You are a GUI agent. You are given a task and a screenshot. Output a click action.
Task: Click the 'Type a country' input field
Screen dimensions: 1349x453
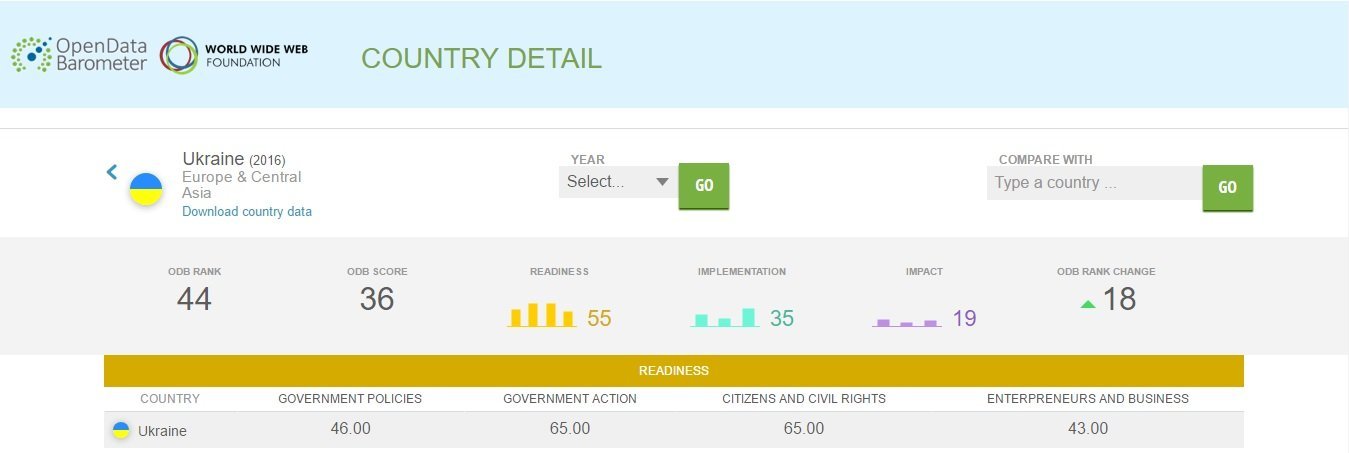tap(1093, 183)
